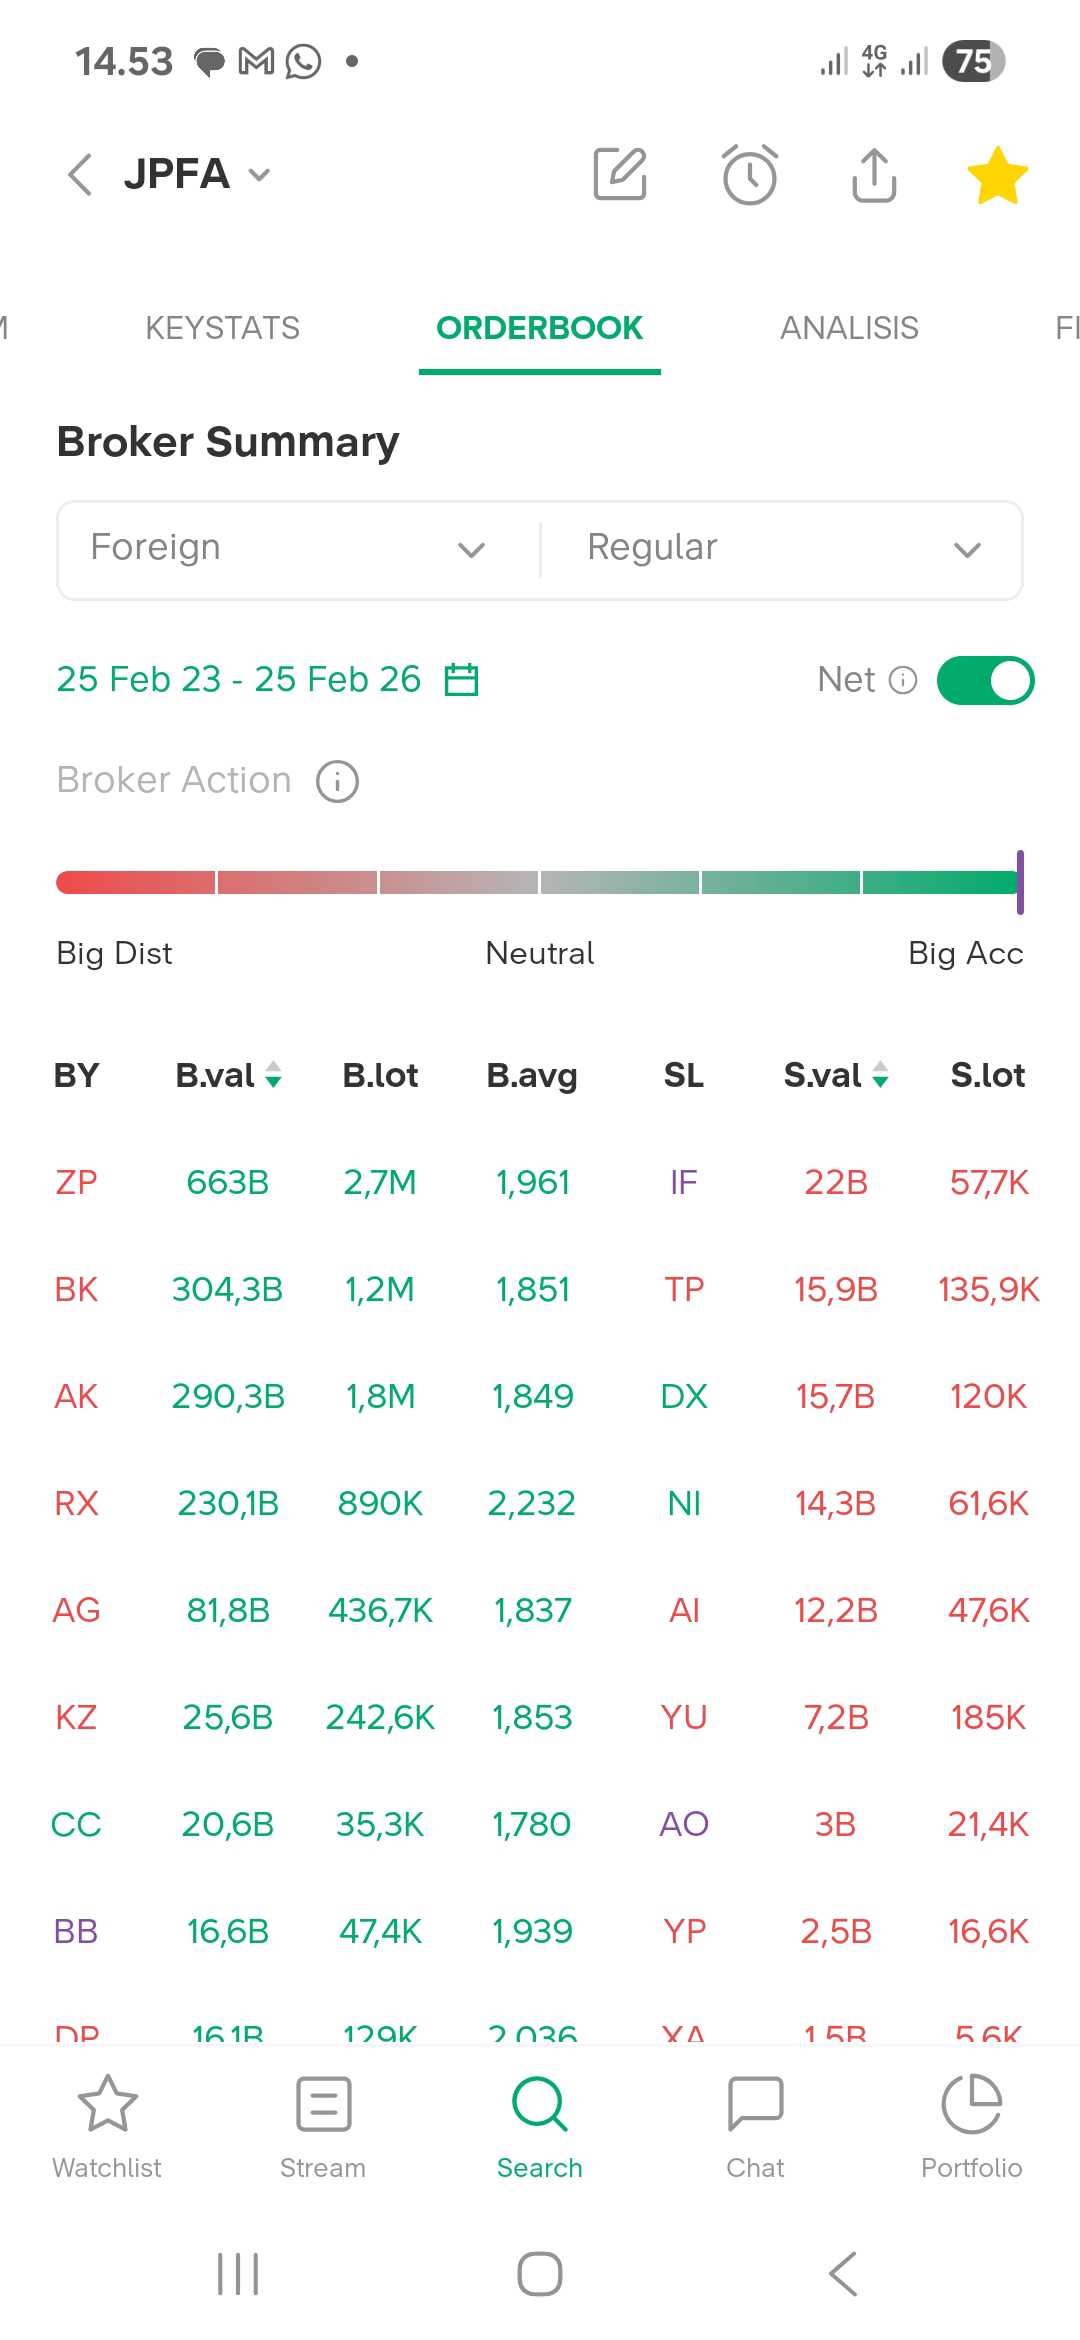
Task: Set a price alert with clock icon
Action: (749, 175)
